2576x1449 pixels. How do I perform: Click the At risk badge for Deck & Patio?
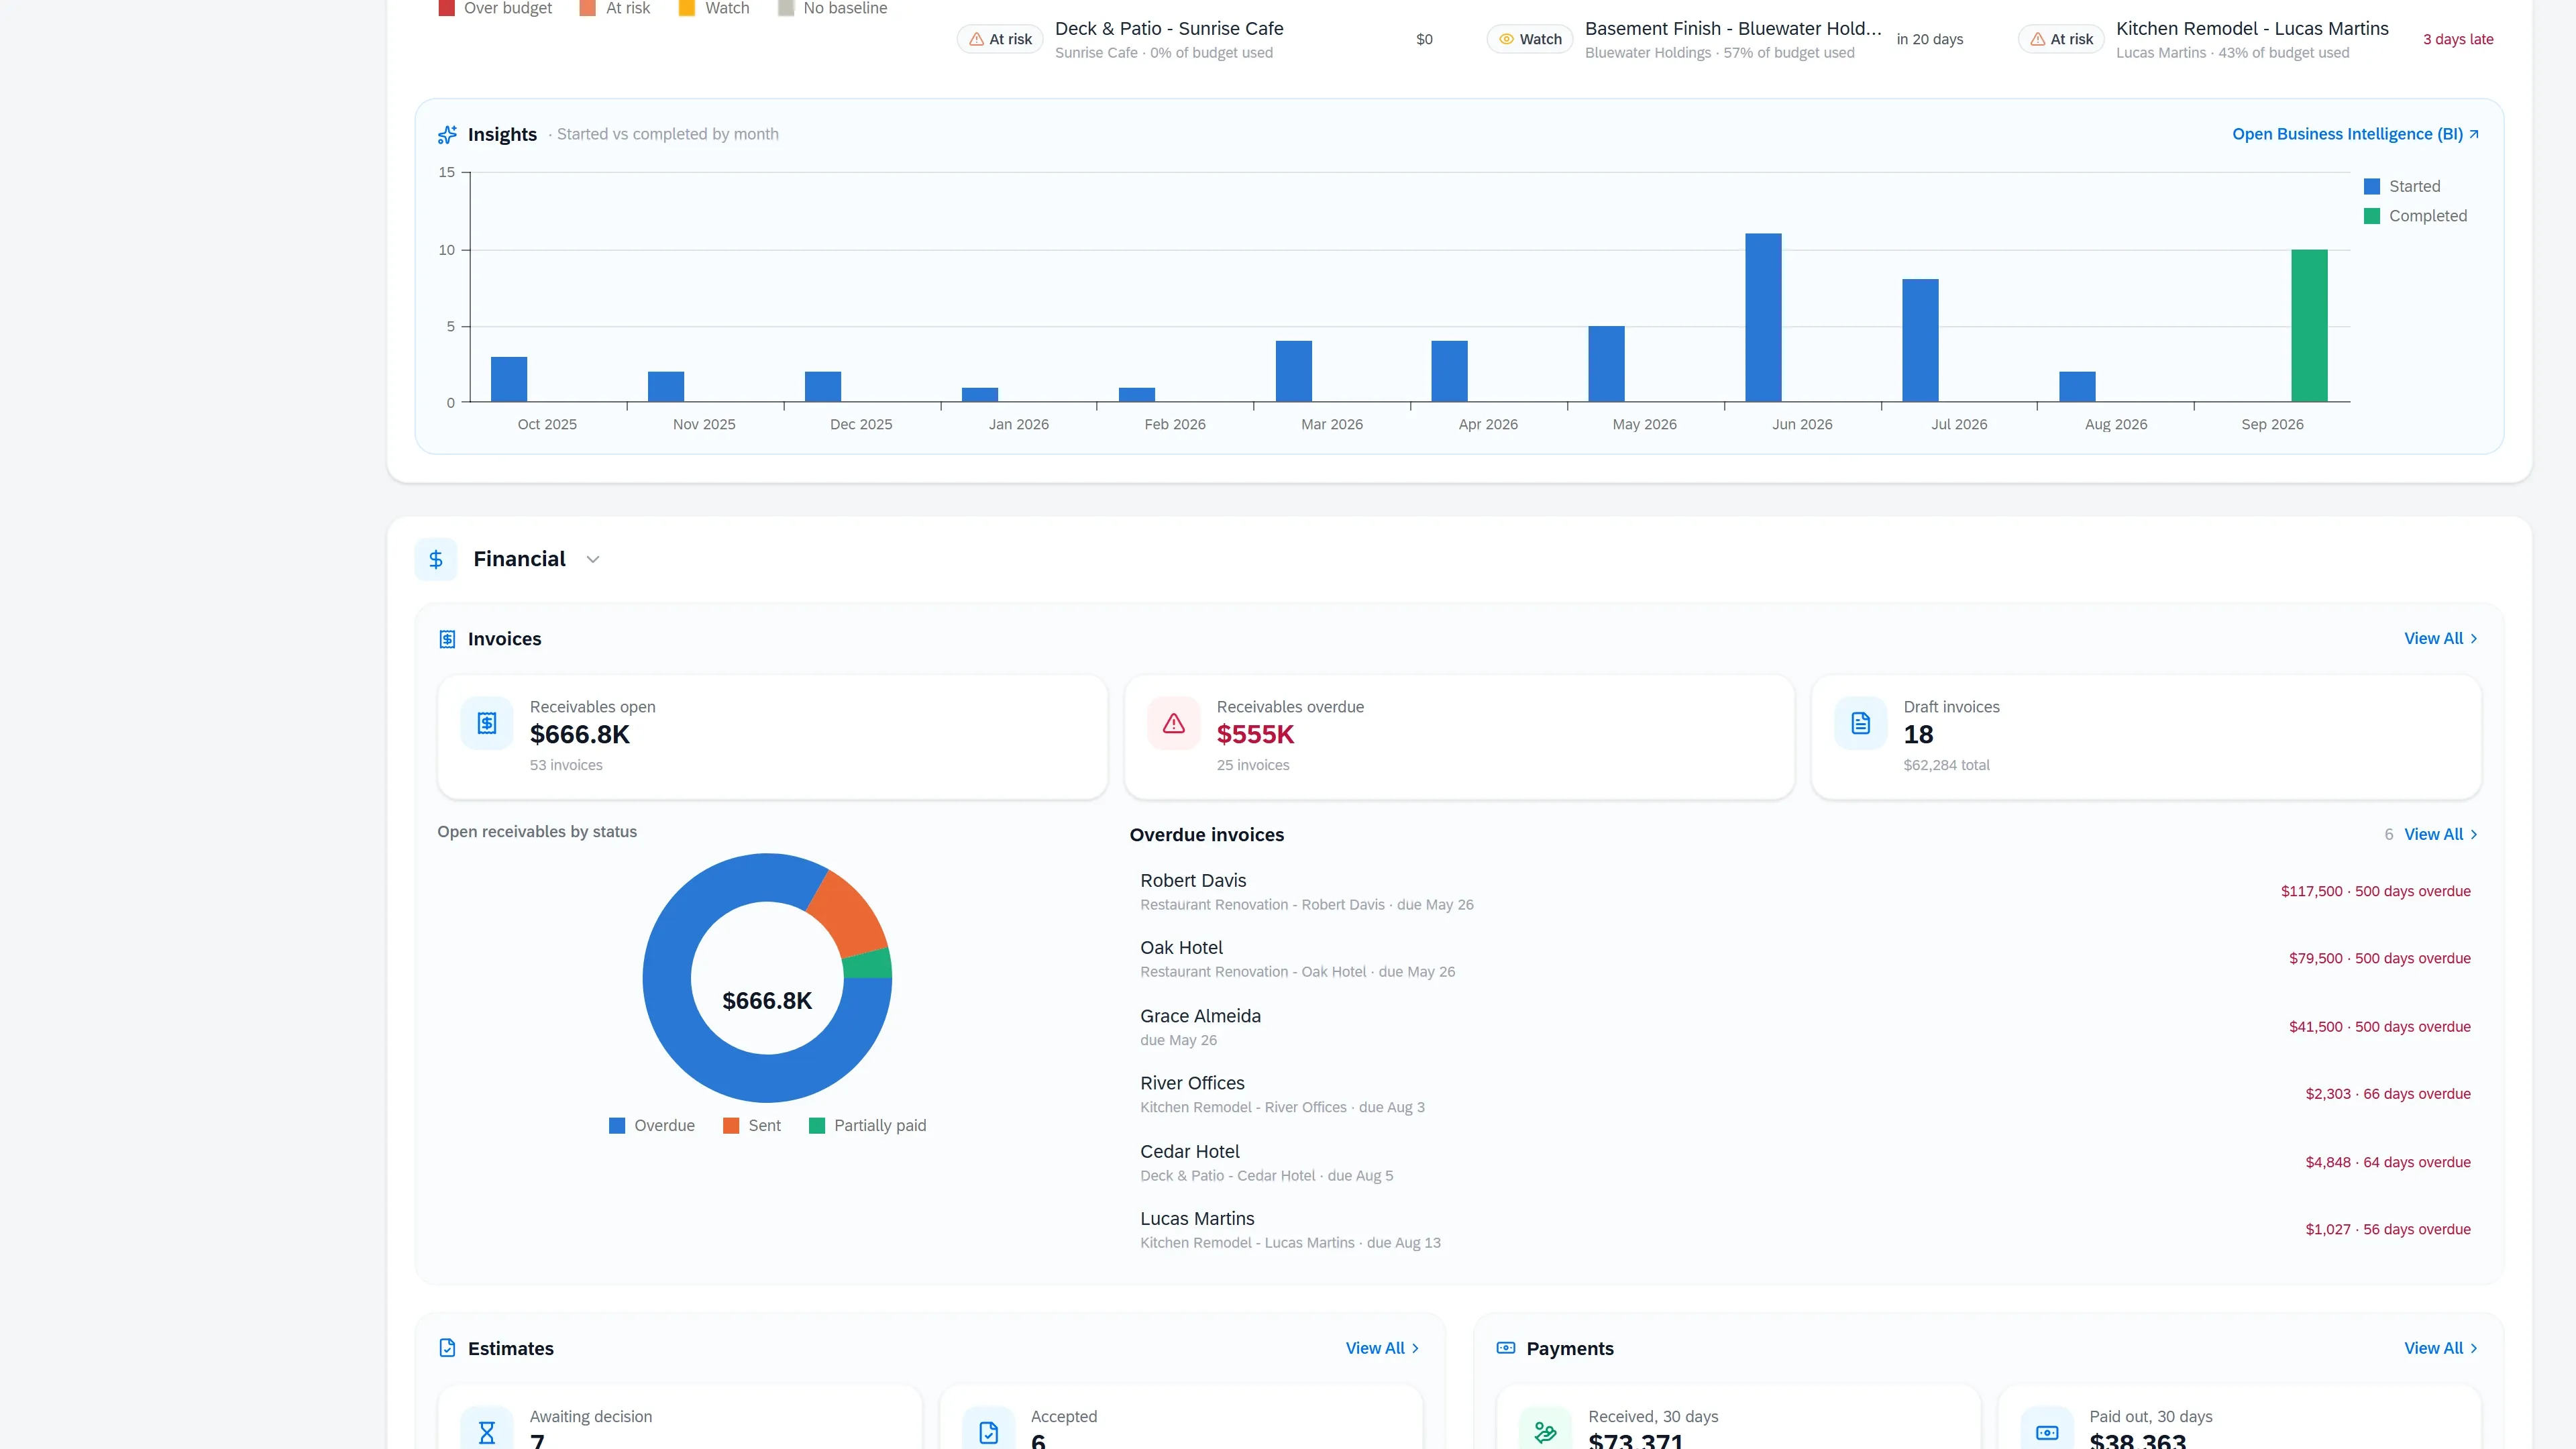(x=1000, y=39)
